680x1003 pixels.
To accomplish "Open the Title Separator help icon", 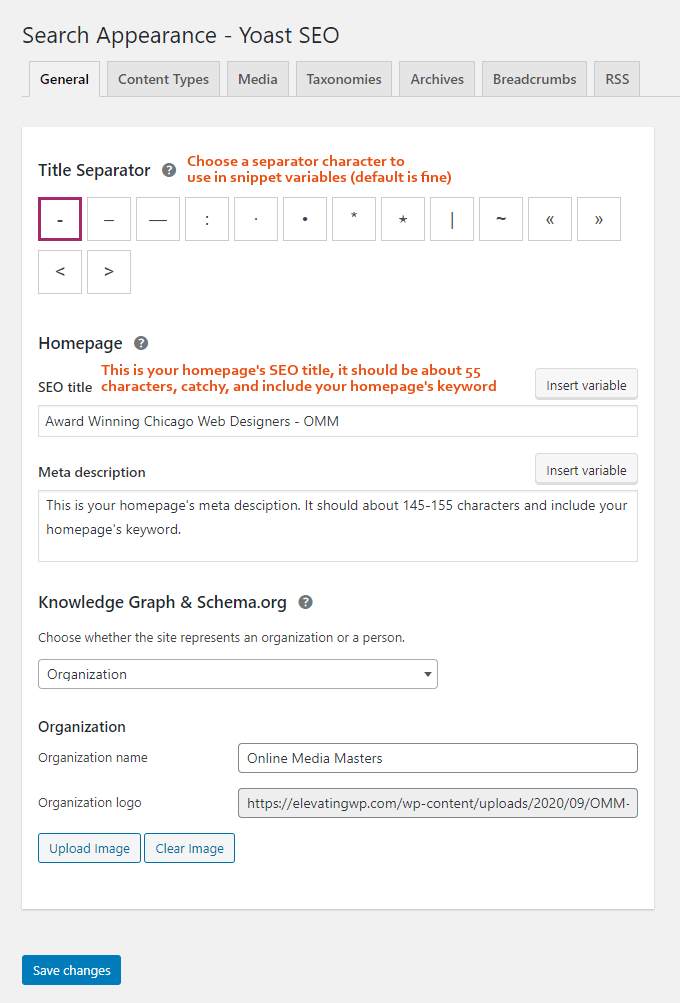I will [168, 170].
